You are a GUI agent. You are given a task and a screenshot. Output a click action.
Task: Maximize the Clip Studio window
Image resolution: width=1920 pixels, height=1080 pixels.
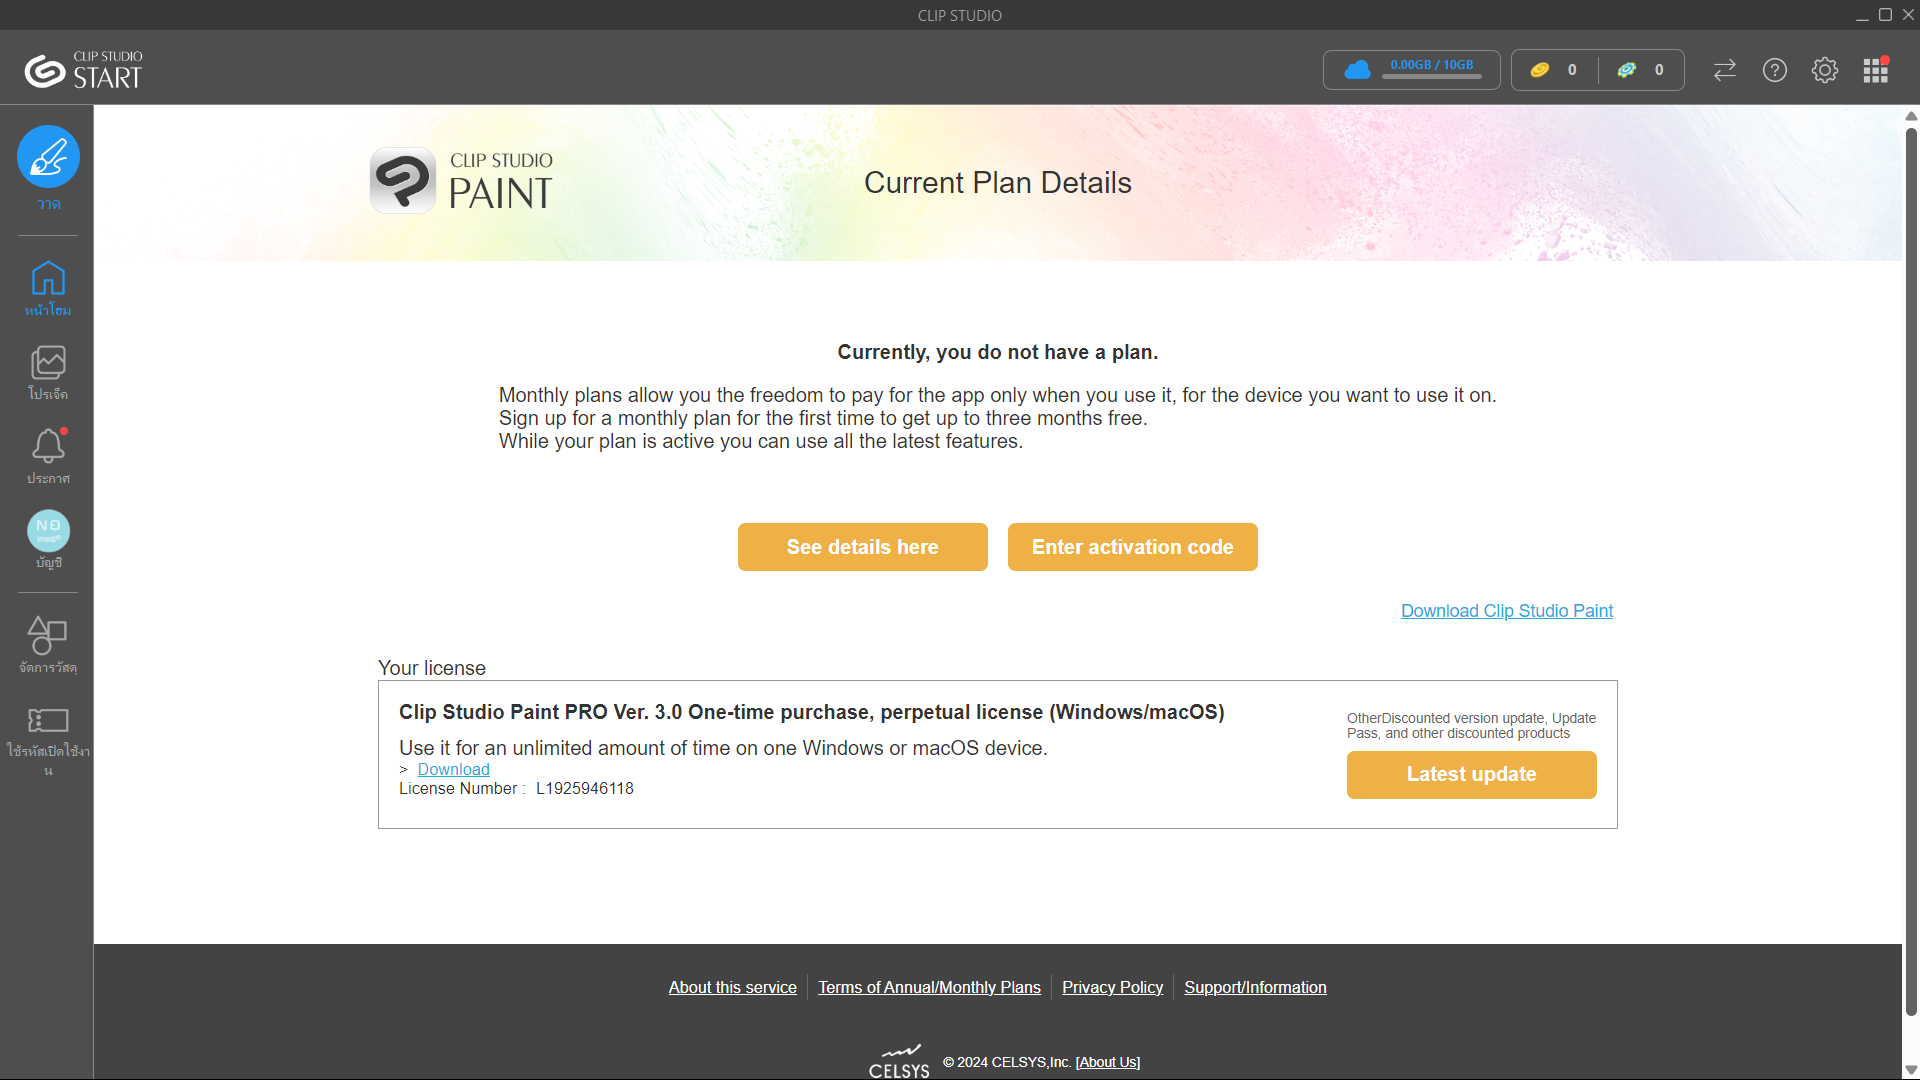[1885, 15]
